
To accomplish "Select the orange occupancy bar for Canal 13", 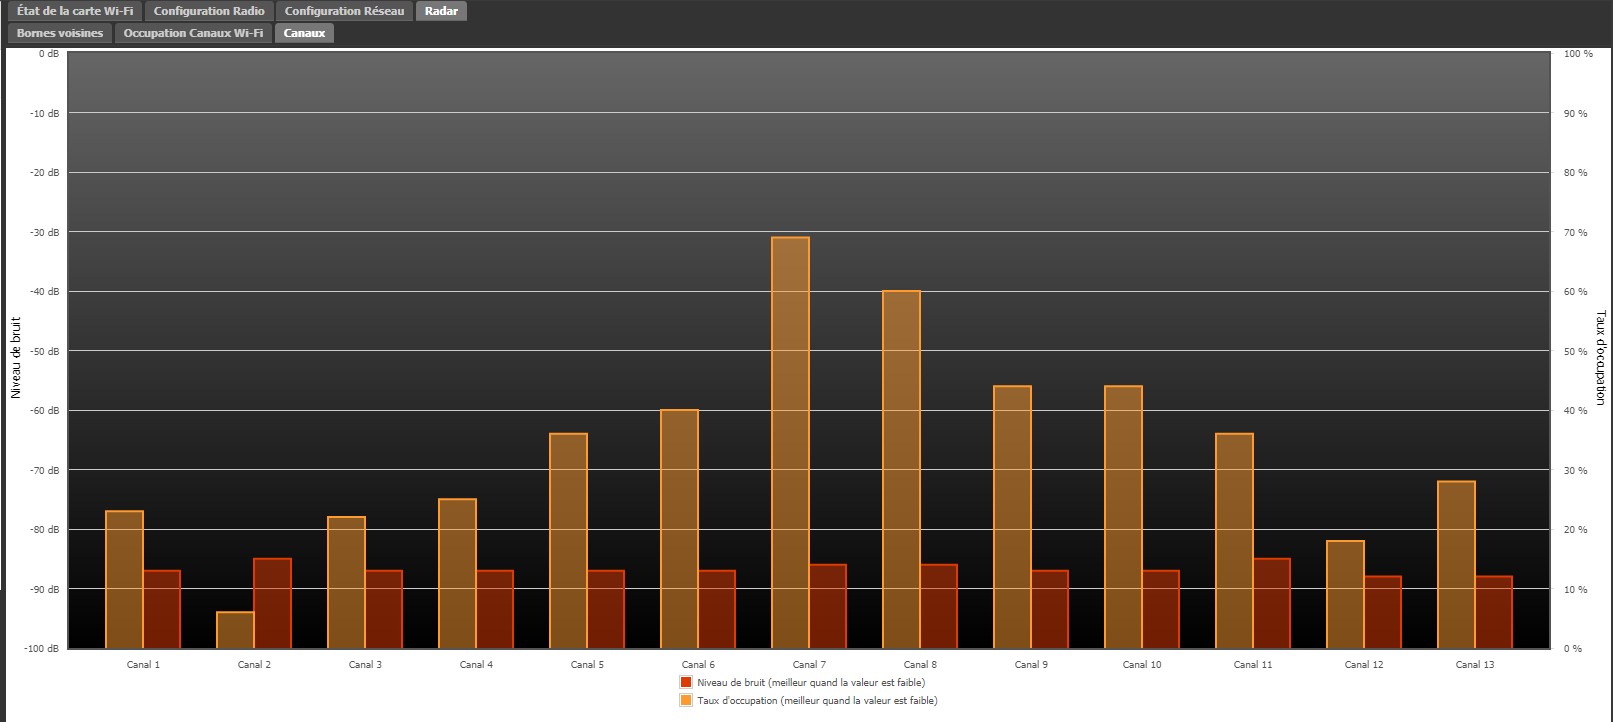I will [x=1457, y=565].
